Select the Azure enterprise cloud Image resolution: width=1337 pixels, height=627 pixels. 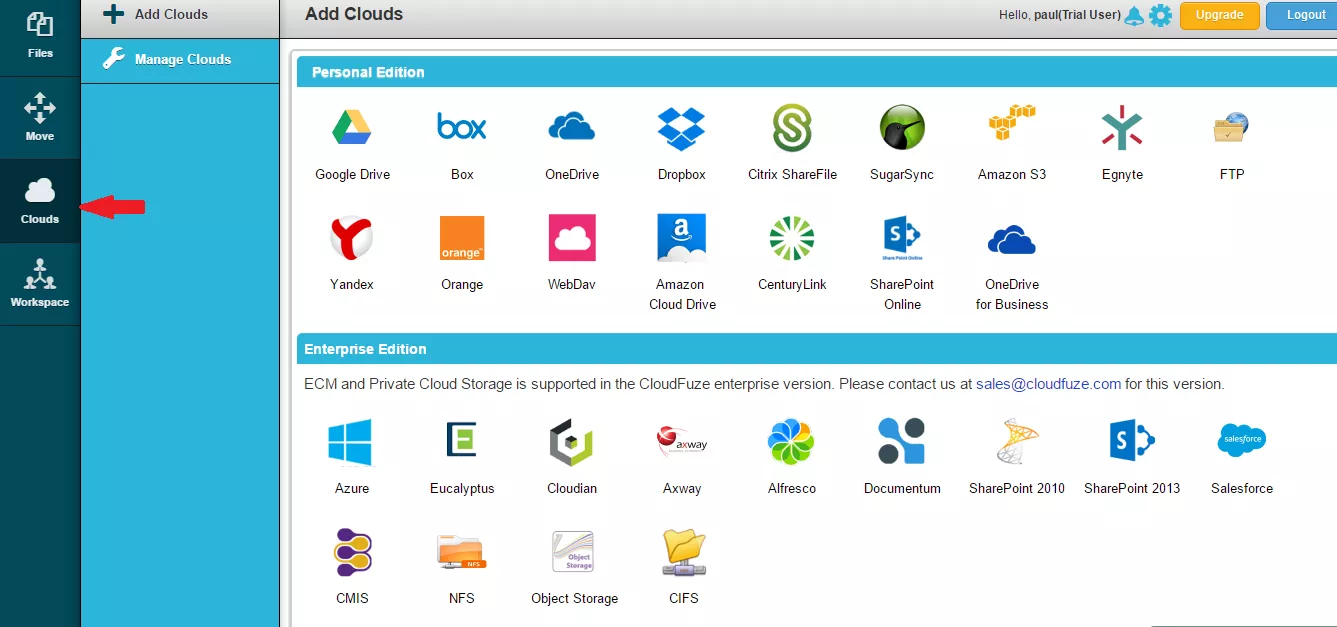(350, 442)
